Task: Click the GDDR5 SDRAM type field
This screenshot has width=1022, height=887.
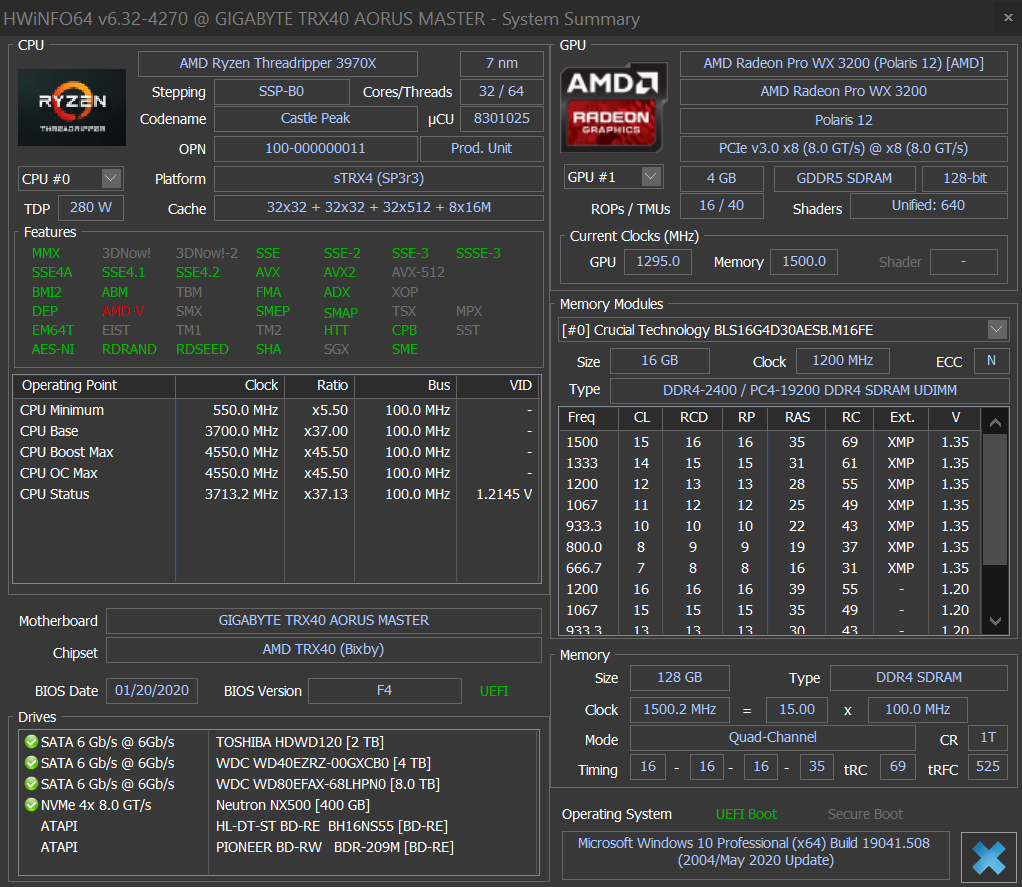Action: (844, 179)
